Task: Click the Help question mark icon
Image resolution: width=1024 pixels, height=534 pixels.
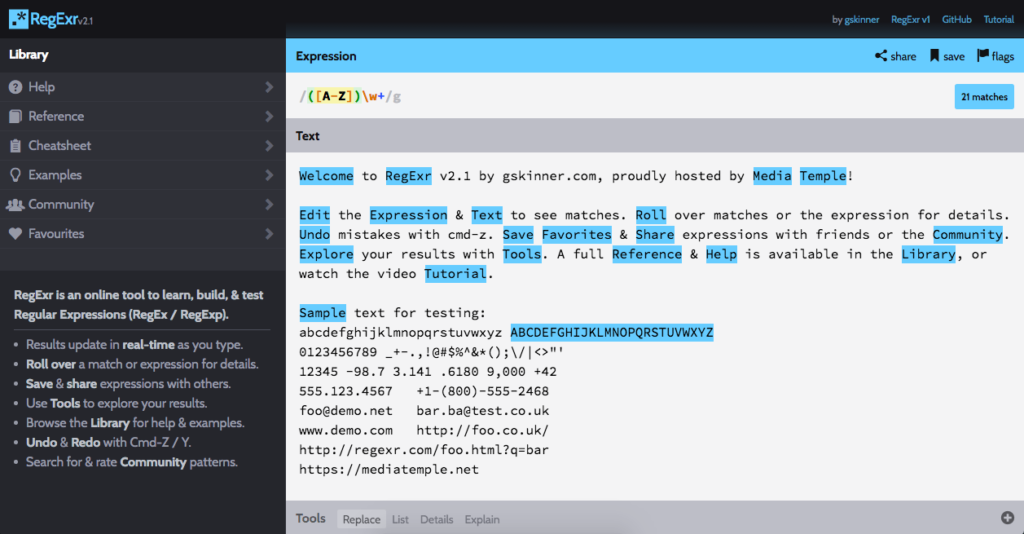Action: pos(15,87)
